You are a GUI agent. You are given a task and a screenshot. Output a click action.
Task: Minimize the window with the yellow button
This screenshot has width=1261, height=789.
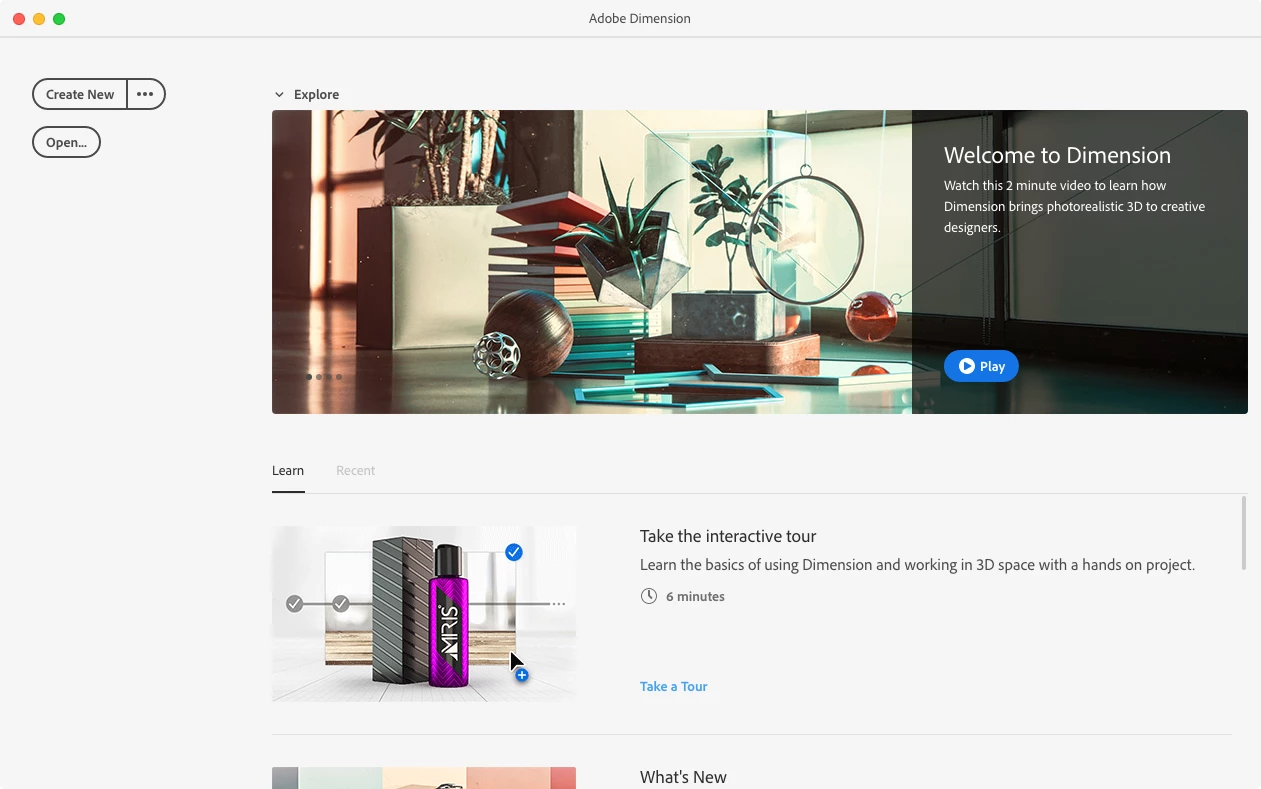click(39, 19)
